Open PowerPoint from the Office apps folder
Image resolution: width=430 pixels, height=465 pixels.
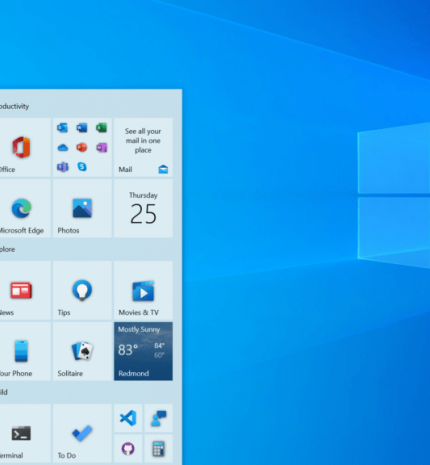(82, 147)
